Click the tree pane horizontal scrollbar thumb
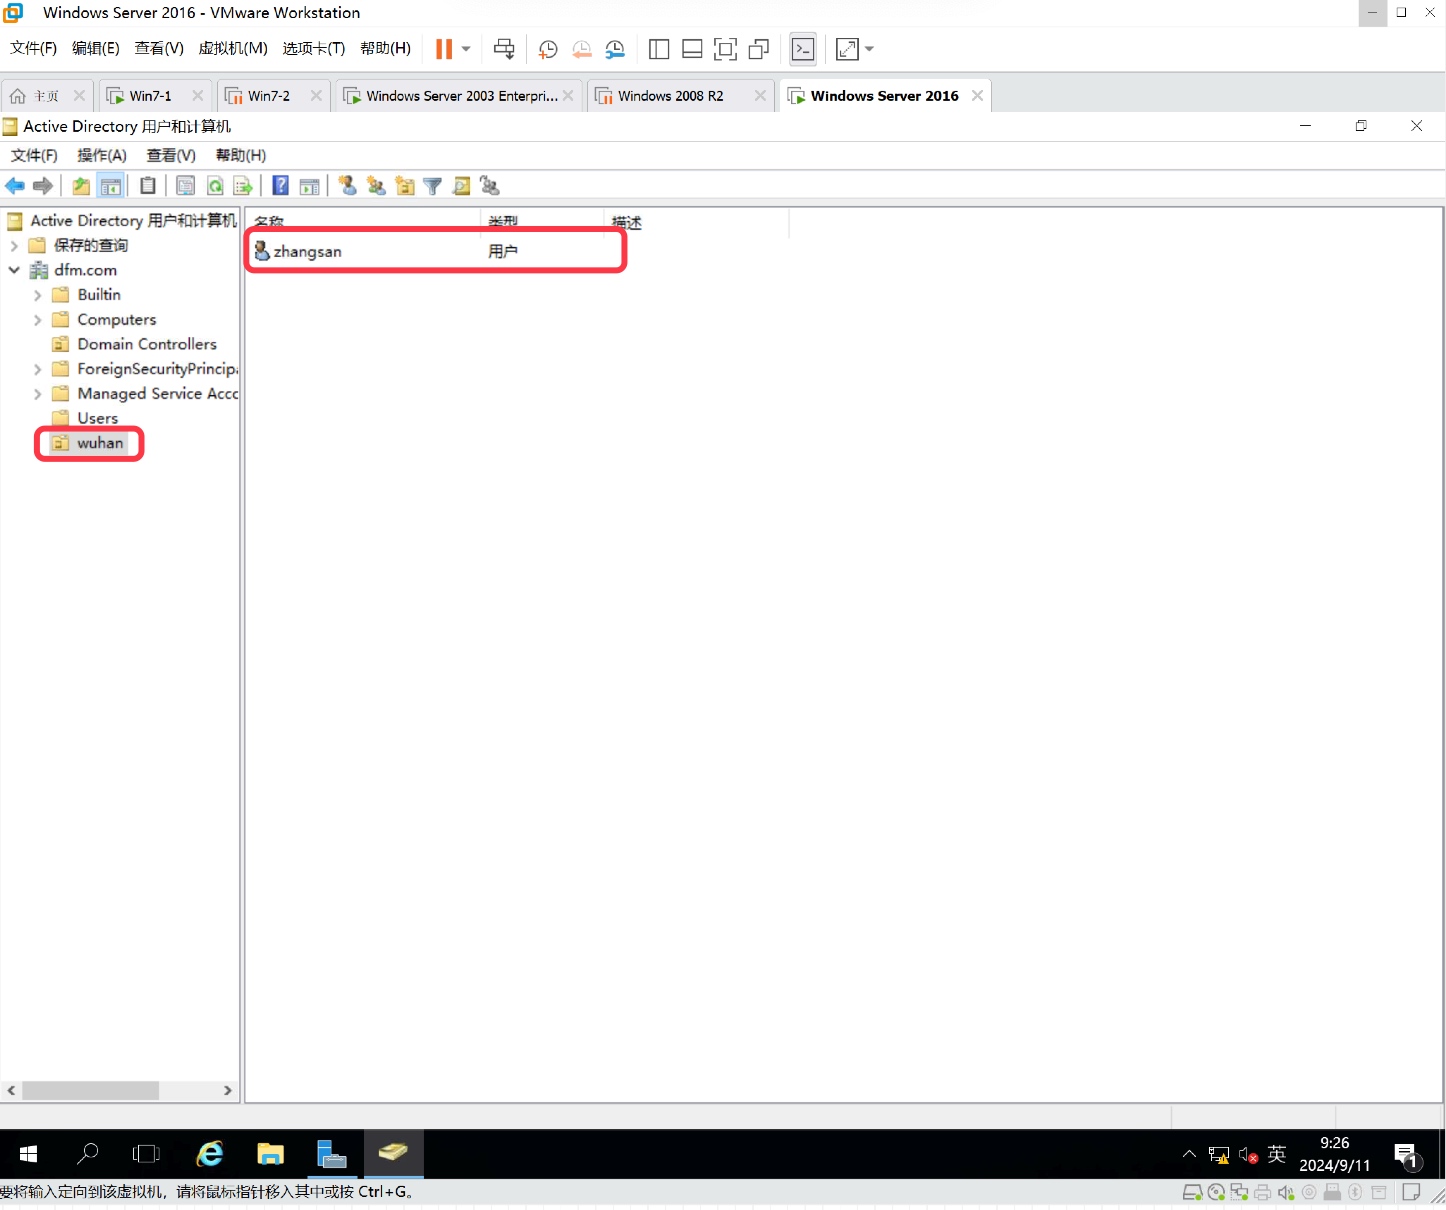This screenshot has width=1446, height=1210. 90,1091
